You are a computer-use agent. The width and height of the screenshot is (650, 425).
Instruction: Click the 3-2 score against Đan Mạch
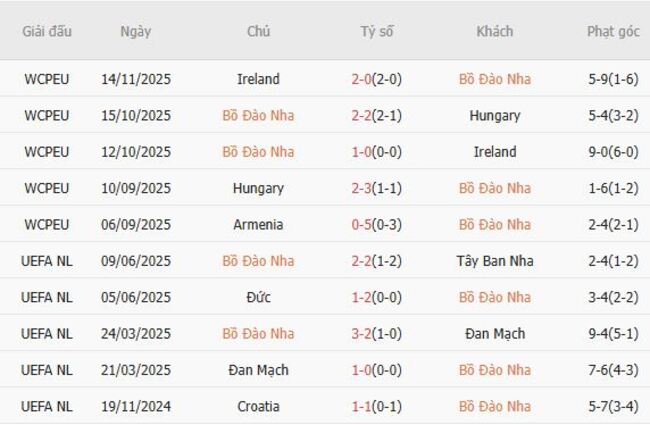click(376, 334)
